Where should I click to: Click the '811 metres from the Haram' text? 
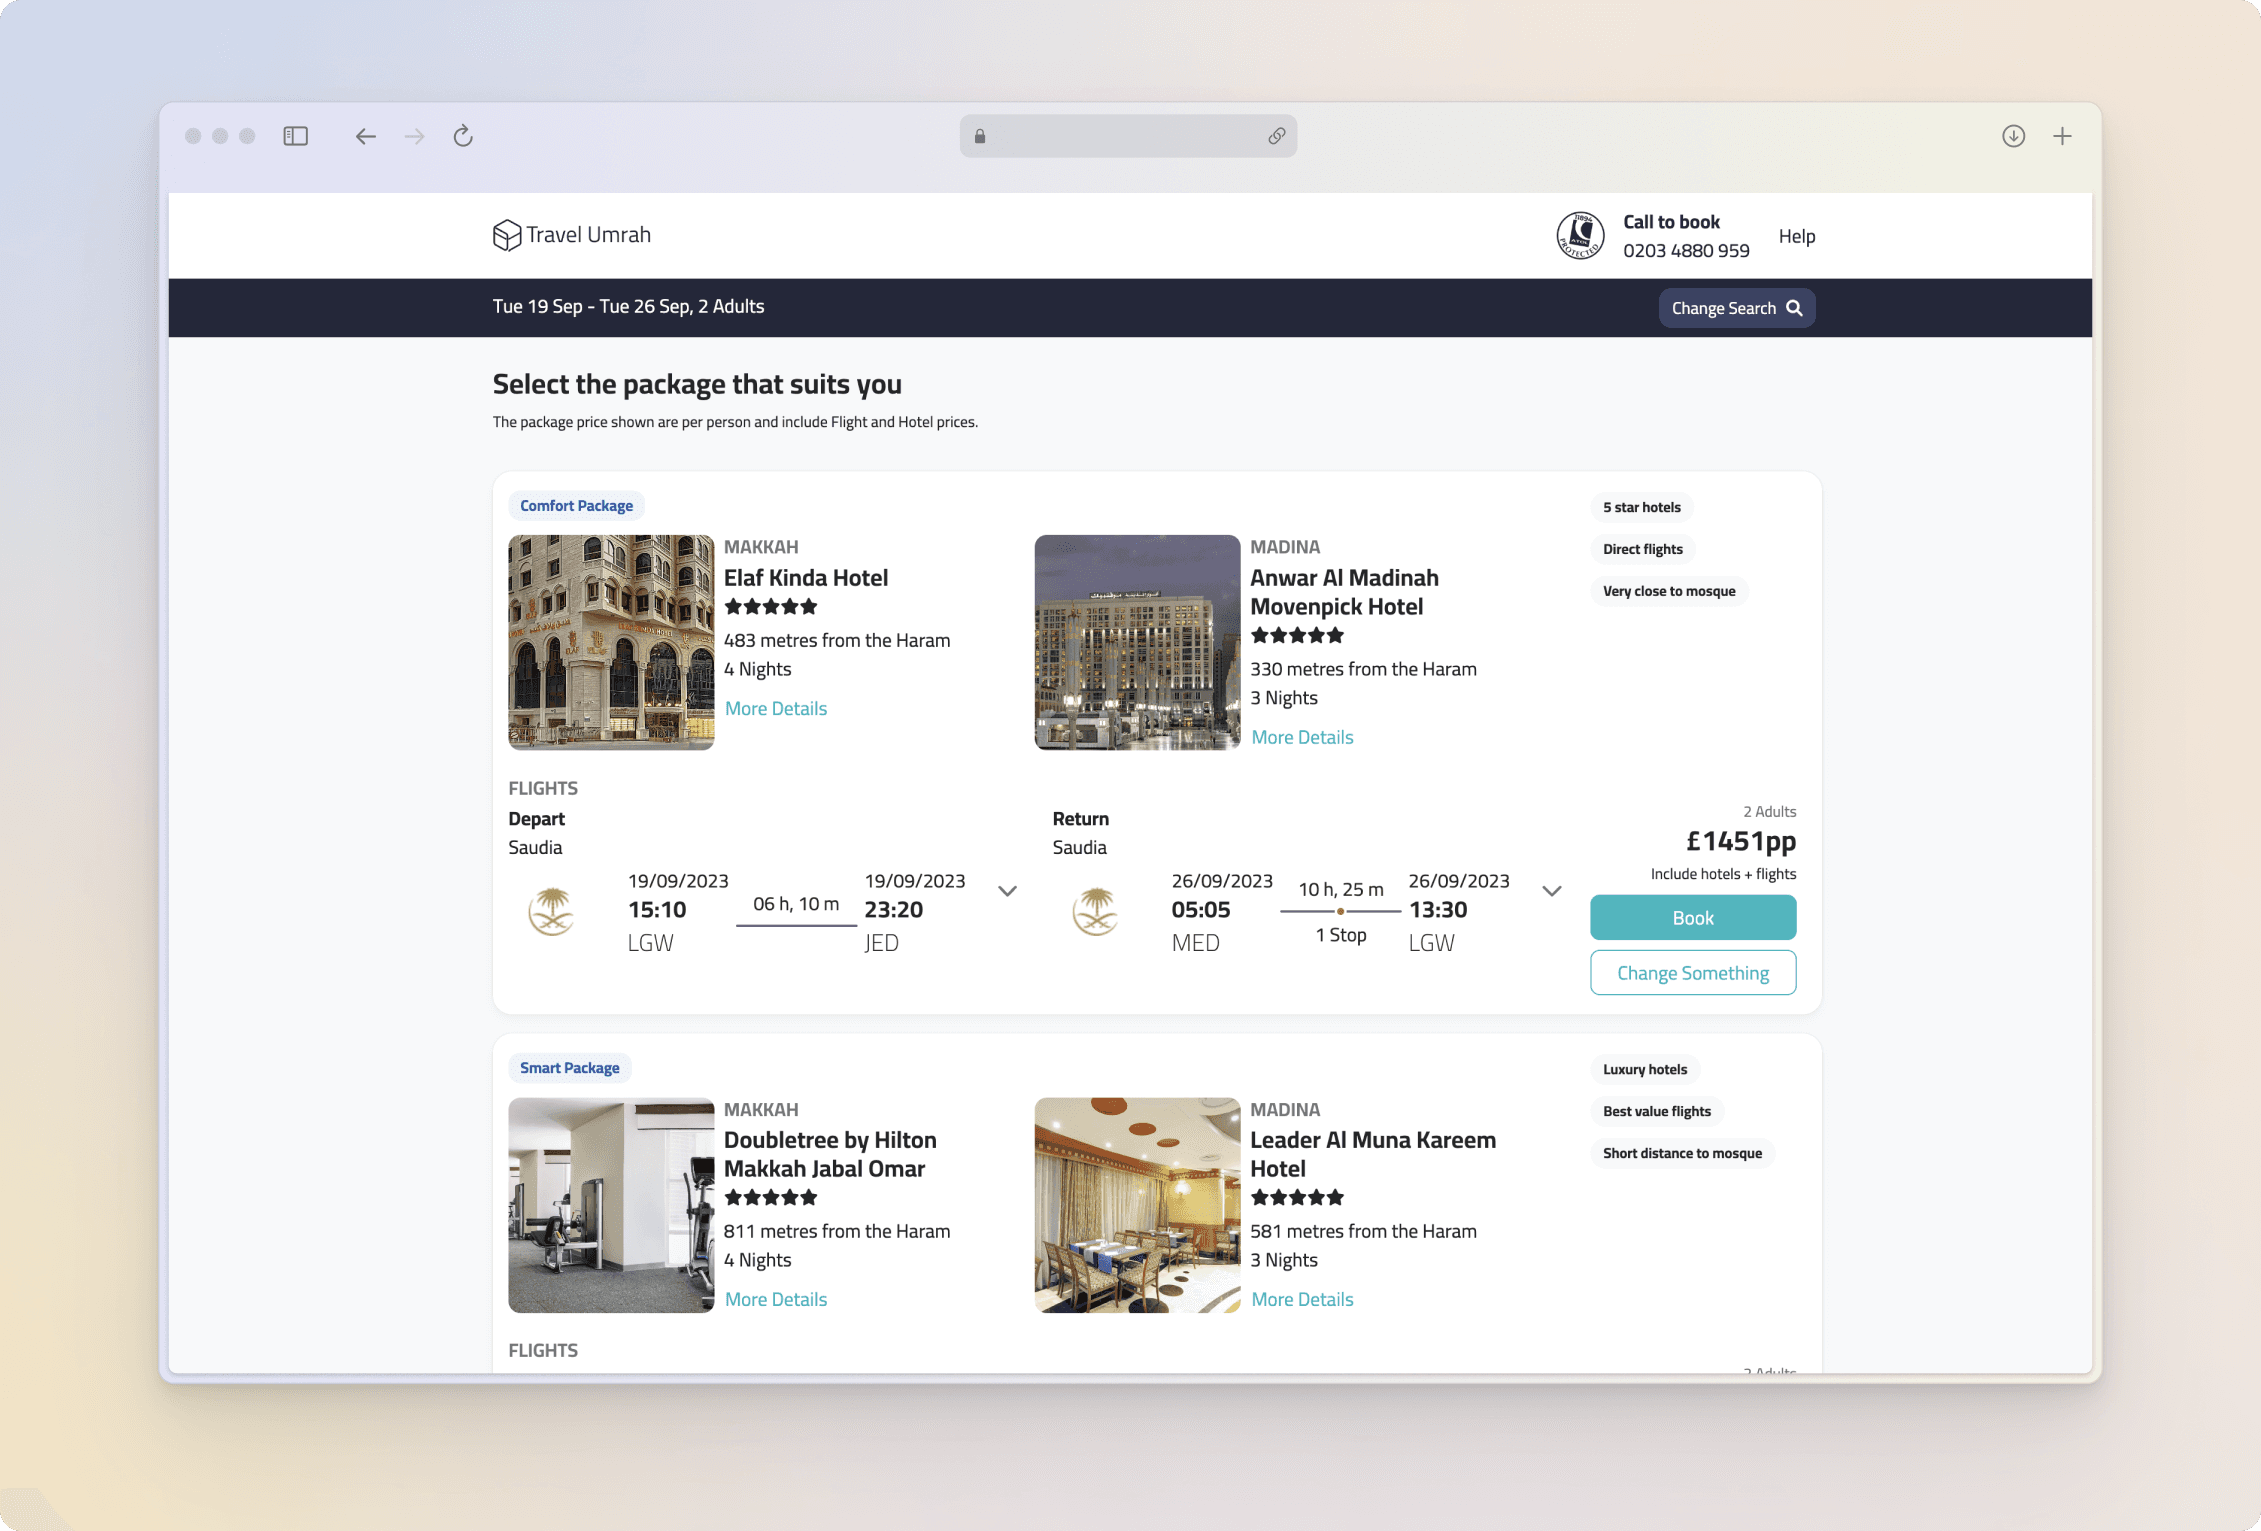pyautogui.click(x=837, y=1231)
